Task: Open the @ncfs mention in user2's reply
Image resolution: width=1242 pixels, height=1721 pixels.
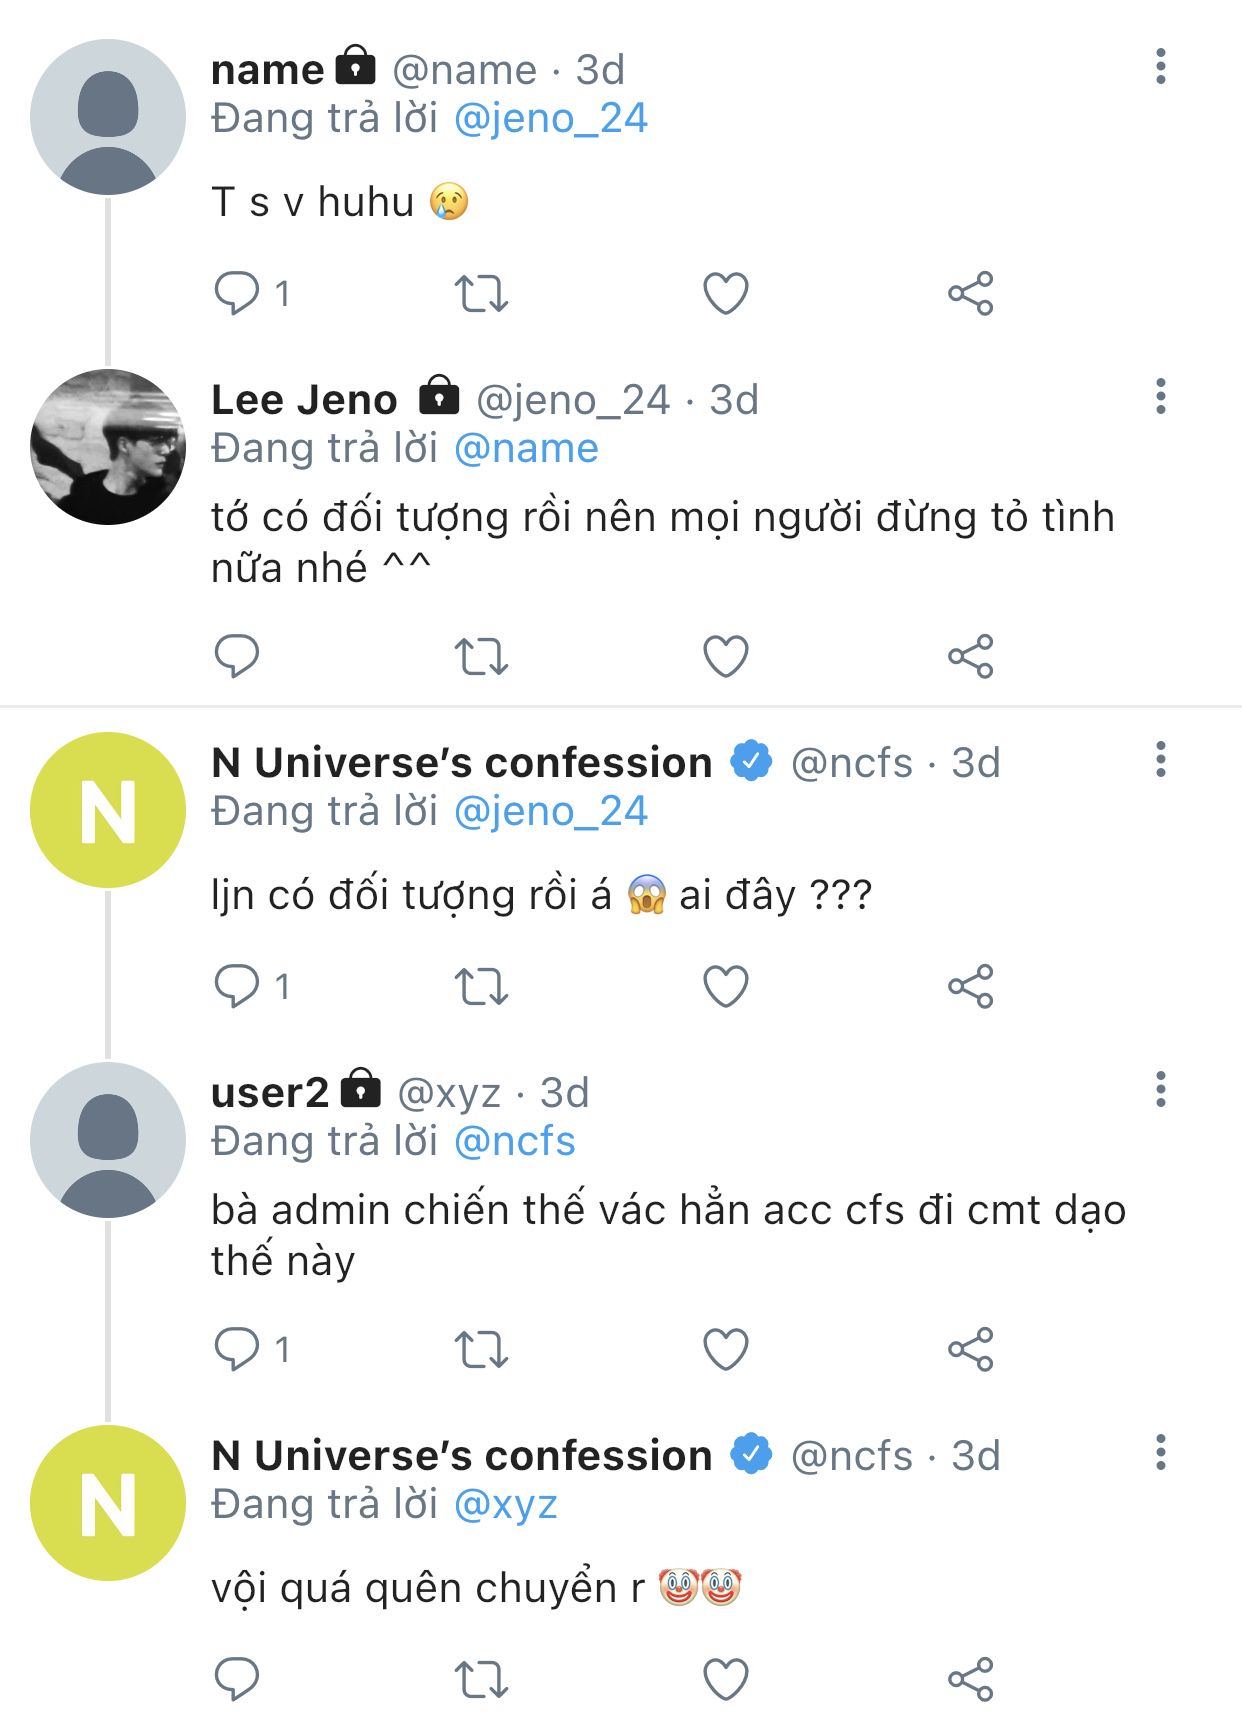Action: pos(514,1142)
